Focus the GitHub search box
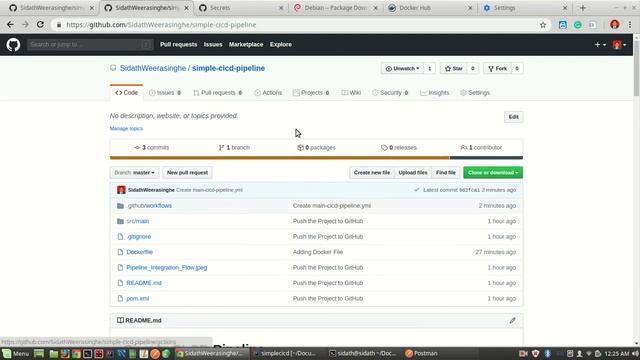640x360 pixels. pos(90,44)
